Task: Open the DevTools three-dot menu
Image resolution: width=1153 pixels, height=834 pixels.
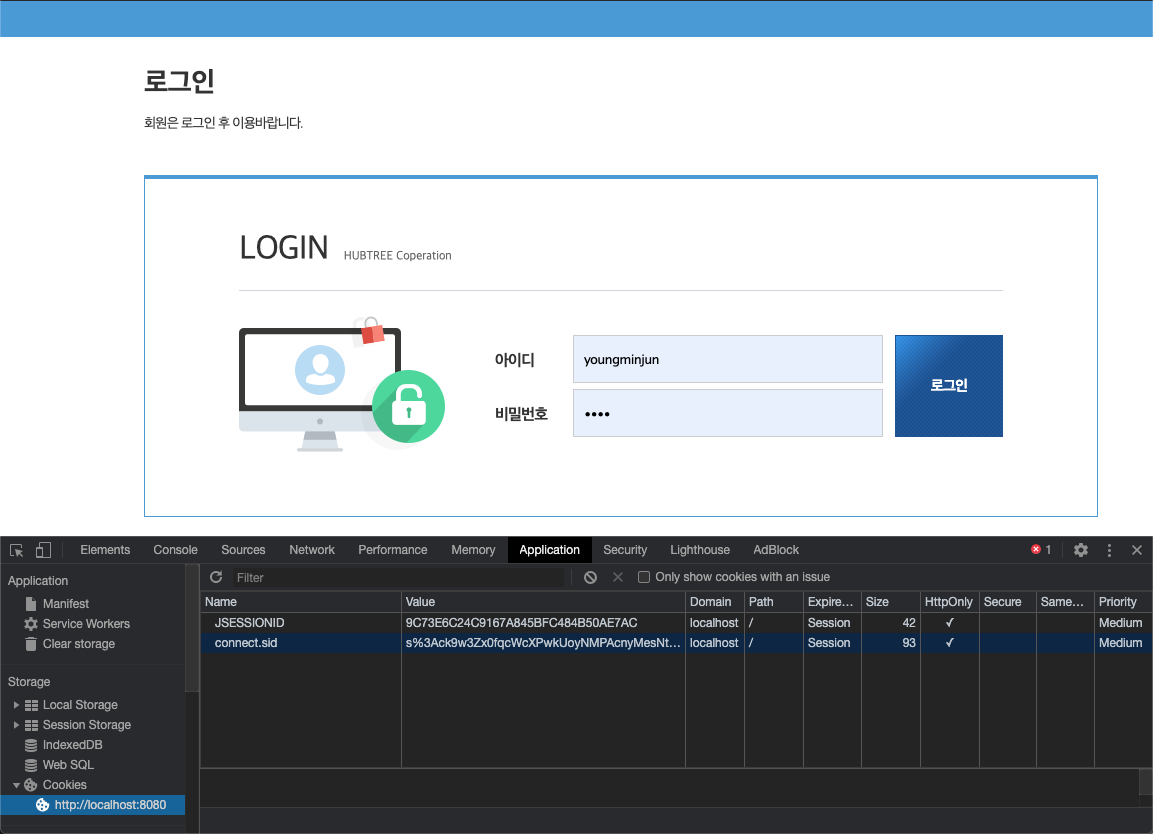Action: click(1109, 550)
